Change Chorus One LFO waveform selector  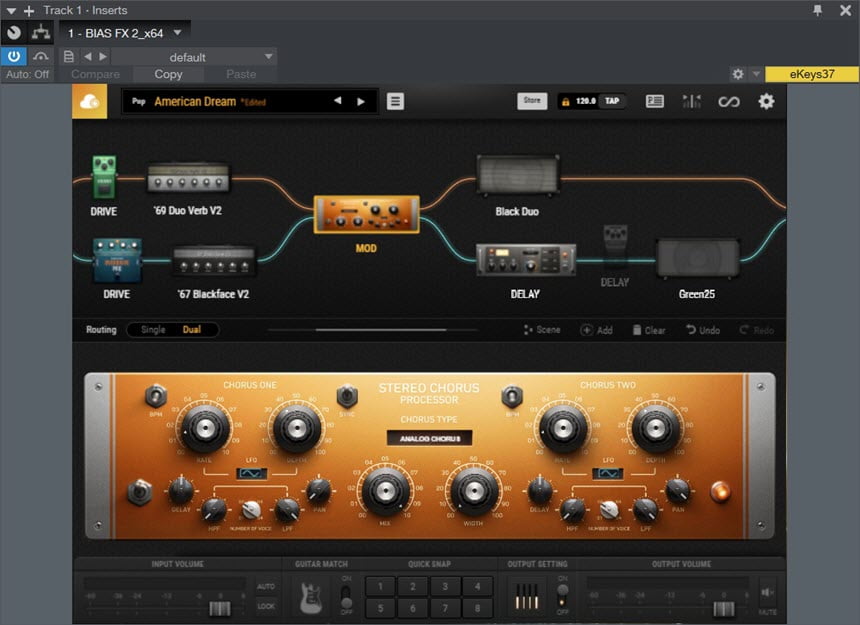[x=252, y=474]
